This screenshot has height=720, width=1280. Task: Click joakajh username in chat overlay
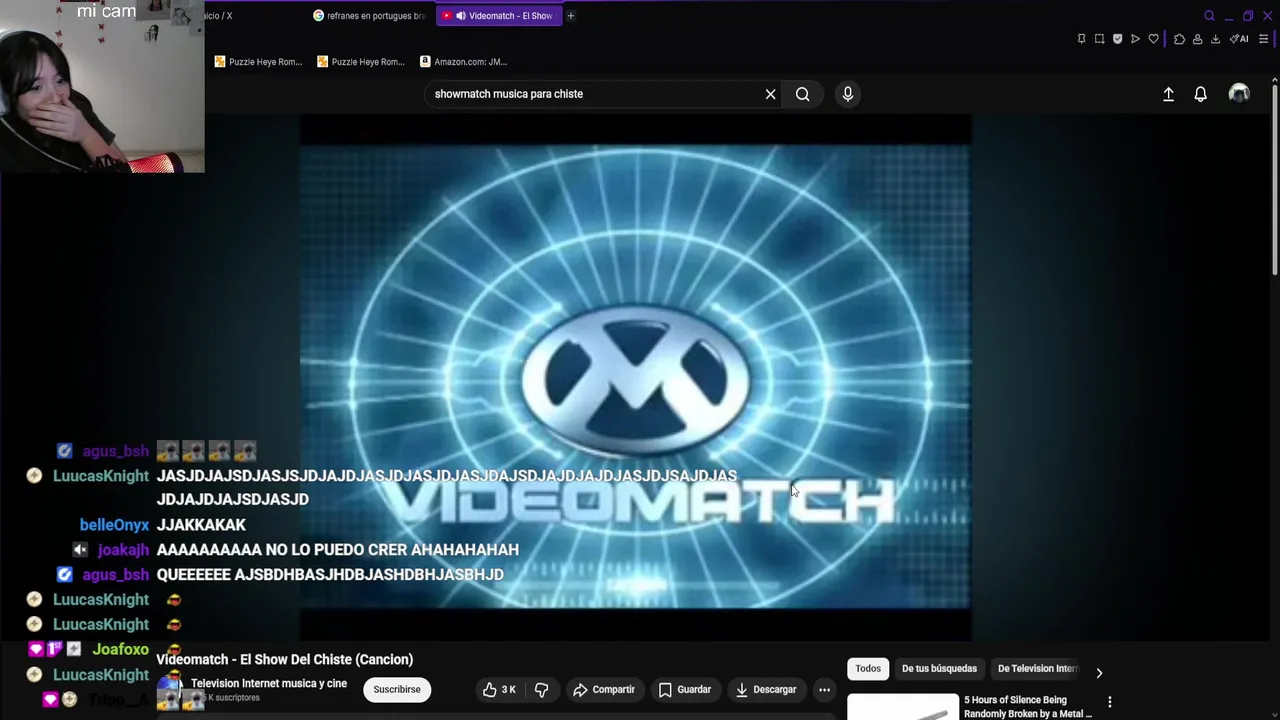point(123,550)
